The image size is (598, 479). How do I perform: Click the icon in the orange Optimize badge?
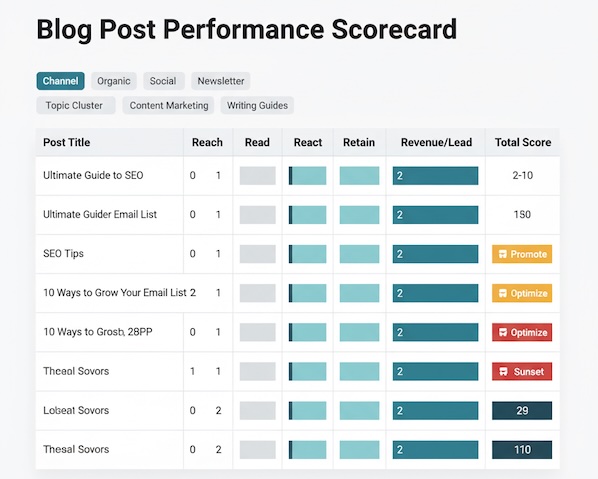tap(503, 293)
